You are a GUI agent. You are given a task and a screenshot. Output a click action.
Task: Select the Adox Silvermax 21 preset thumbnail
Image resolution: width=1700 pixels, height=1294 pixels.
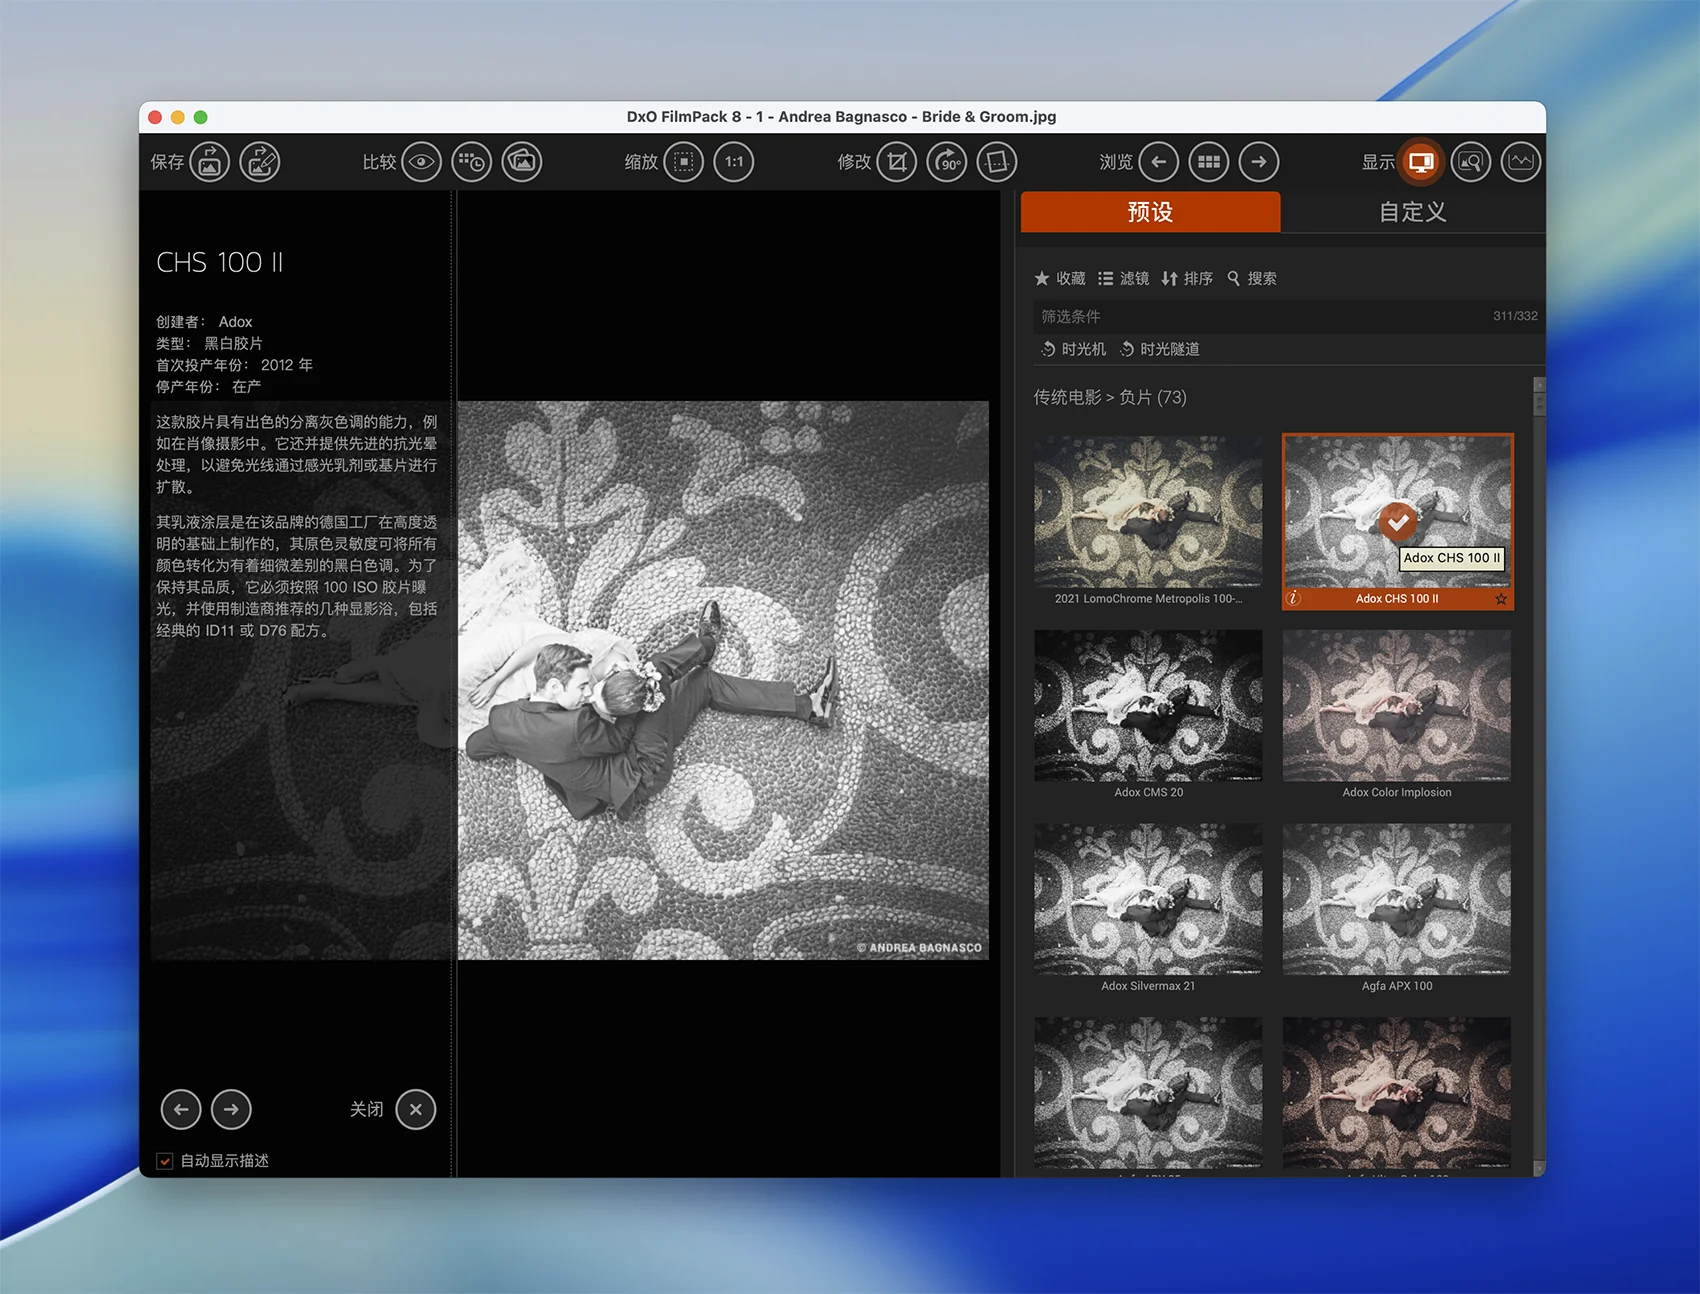[1148, 899]
